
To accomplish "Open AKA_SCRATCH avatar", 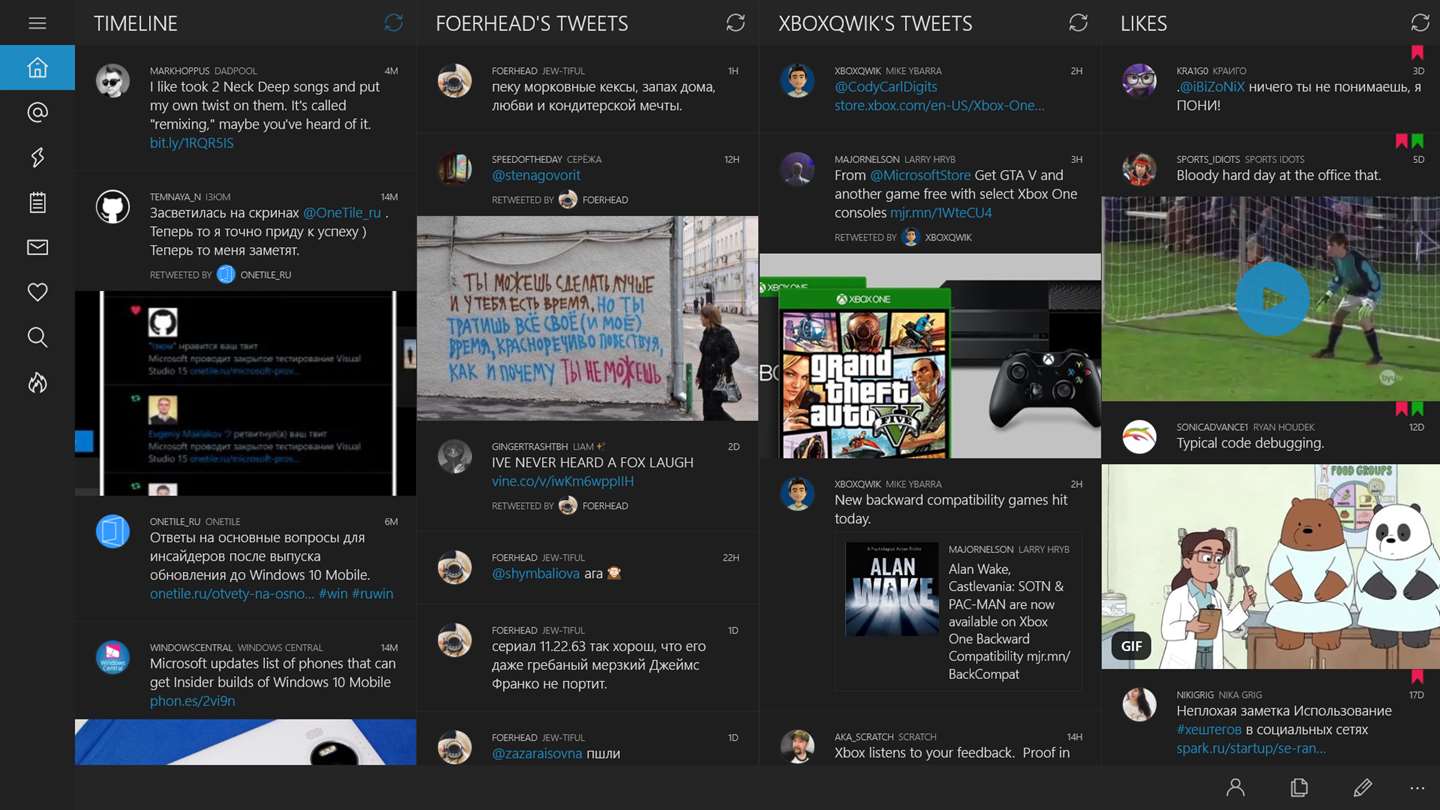I will tap(797, 746).
